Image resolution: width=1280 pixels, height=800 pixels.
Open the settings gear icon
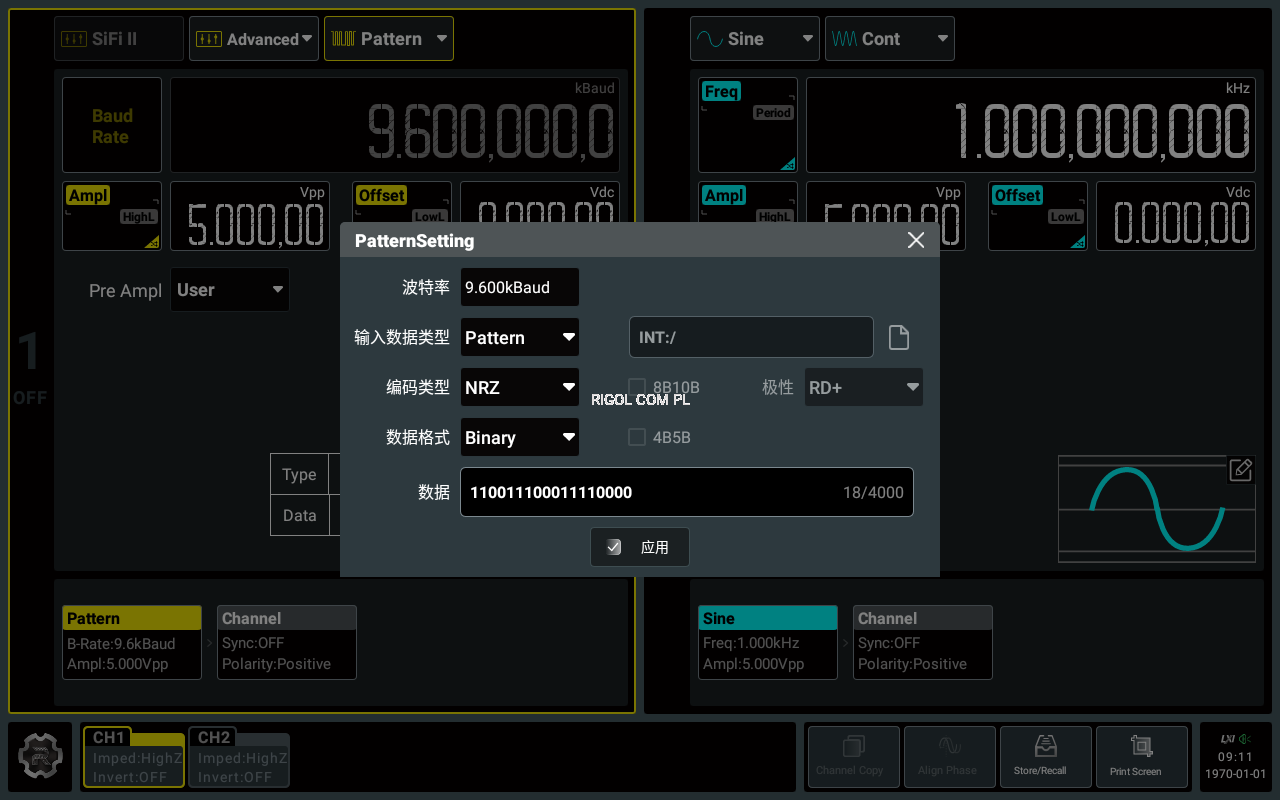[40, 757]
